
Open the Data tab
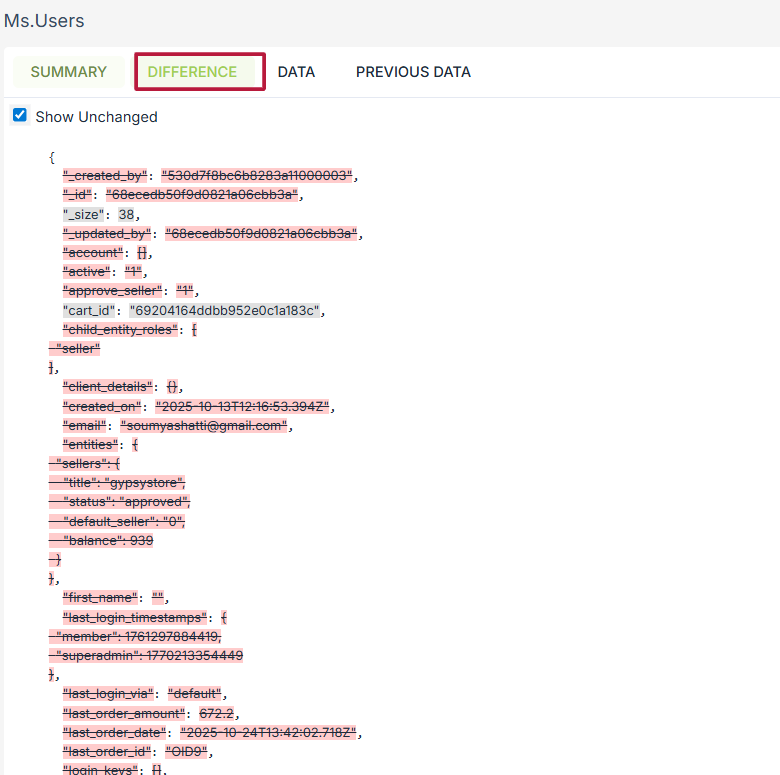[x=296, y=72]
